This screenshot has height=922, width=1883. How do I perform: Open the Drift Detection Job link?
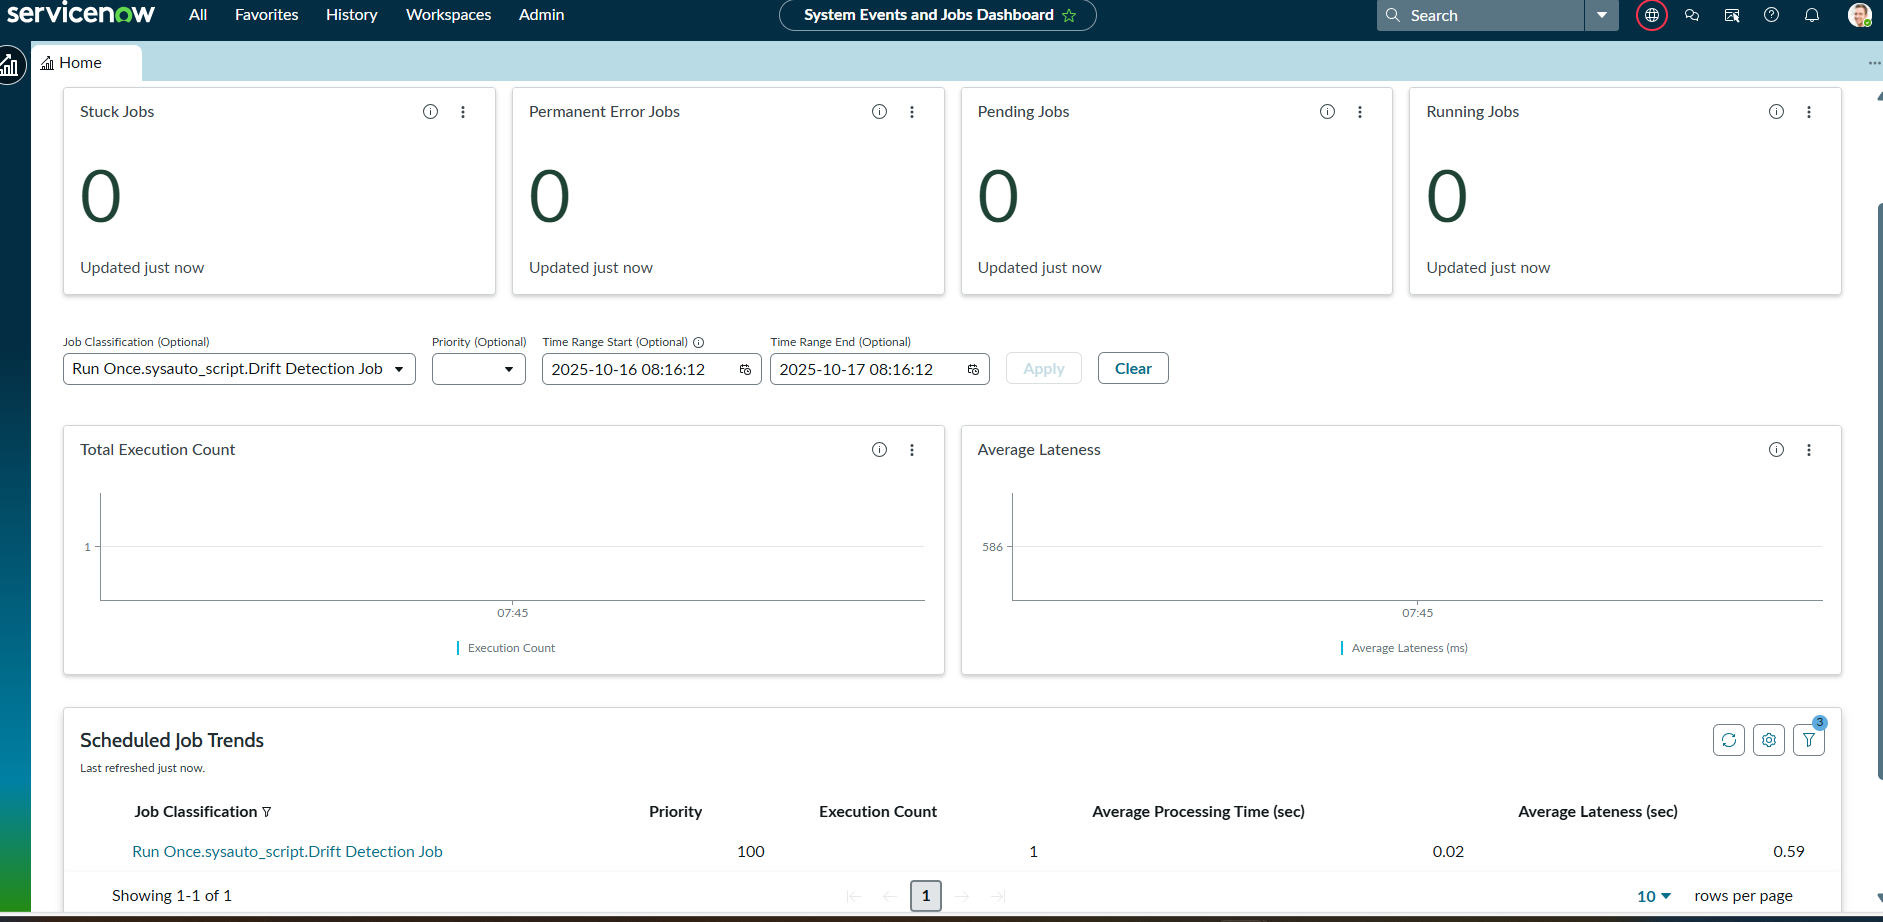pos(287,852)
